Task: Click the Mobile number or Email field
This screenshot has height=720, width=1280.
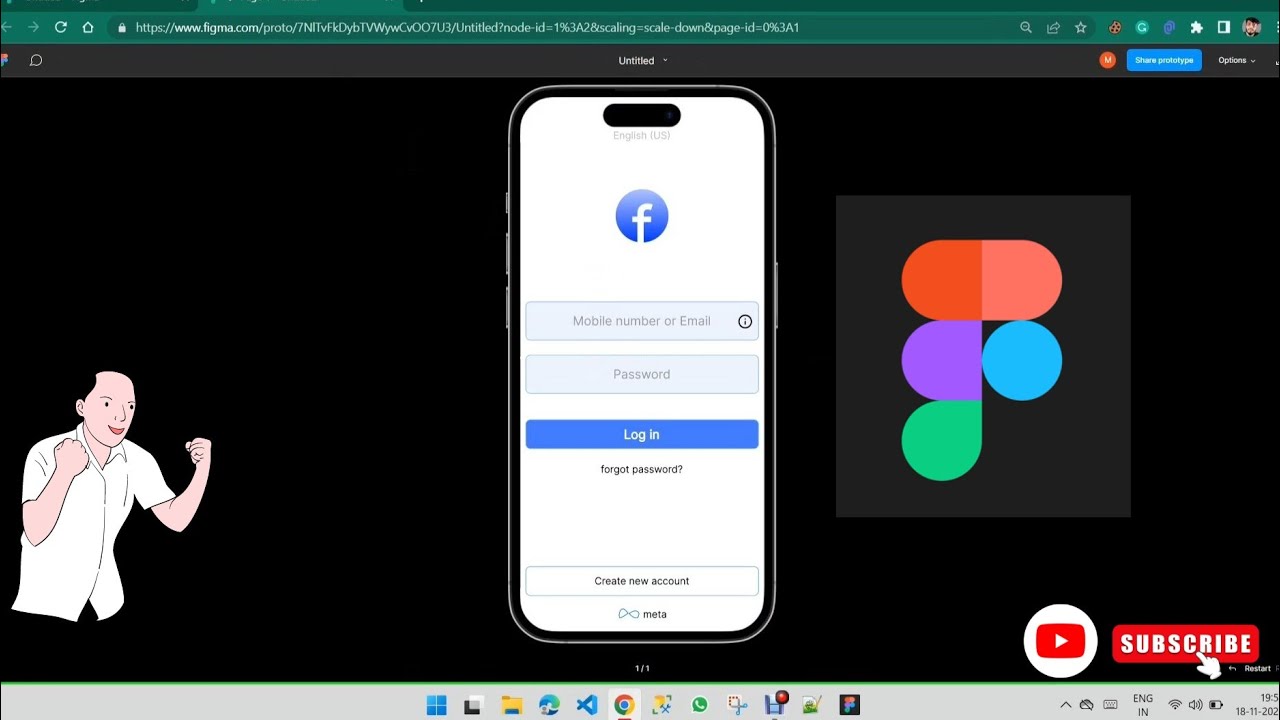Action: (642, 321)
